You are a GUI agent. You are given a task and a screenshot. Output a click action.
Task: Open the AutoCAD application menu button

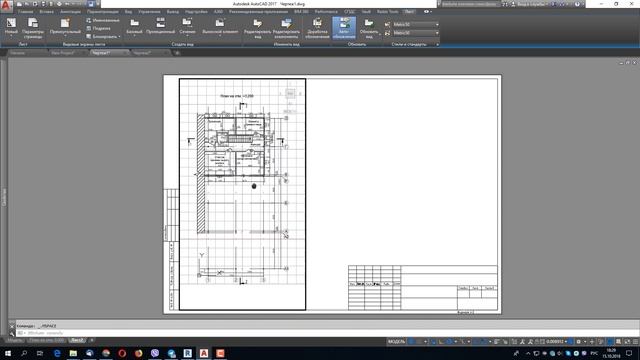pyautogui.click(x=6, y=5)
